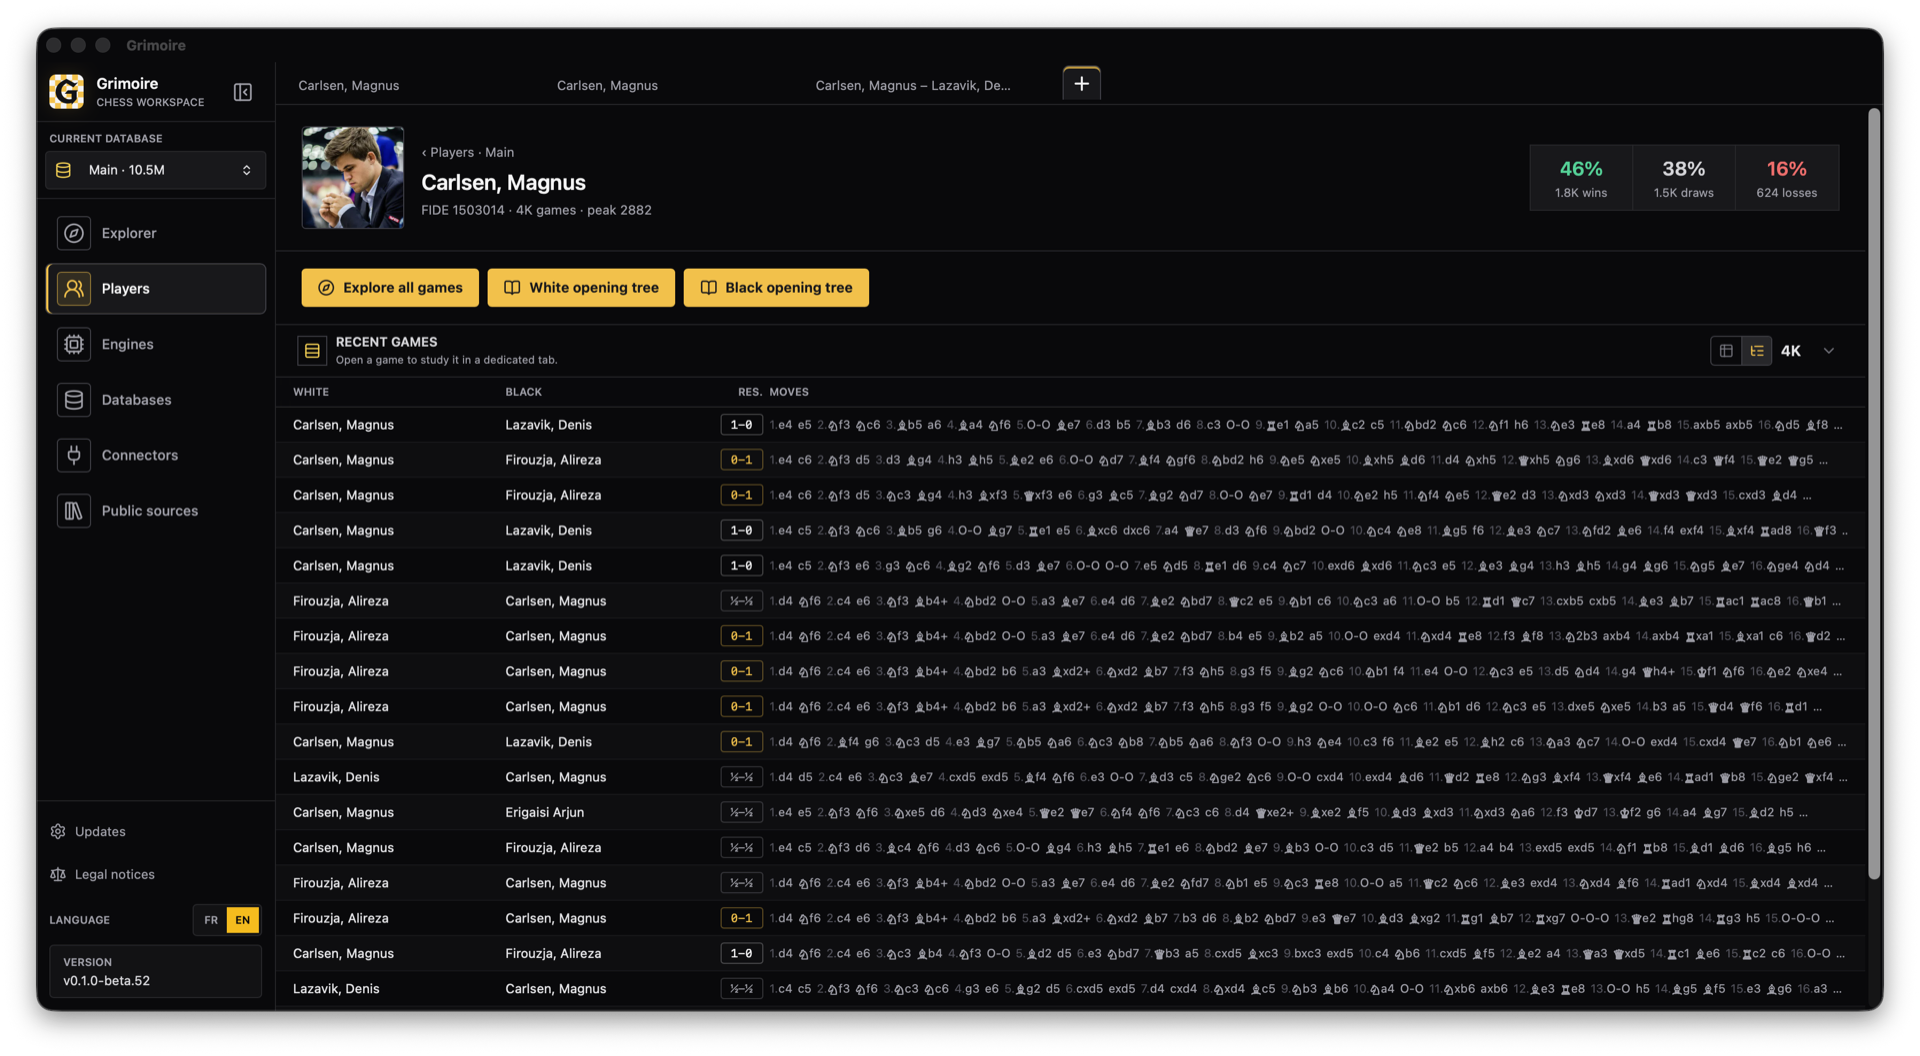Switch games list to move-list view

click(x=1757, y=351)
